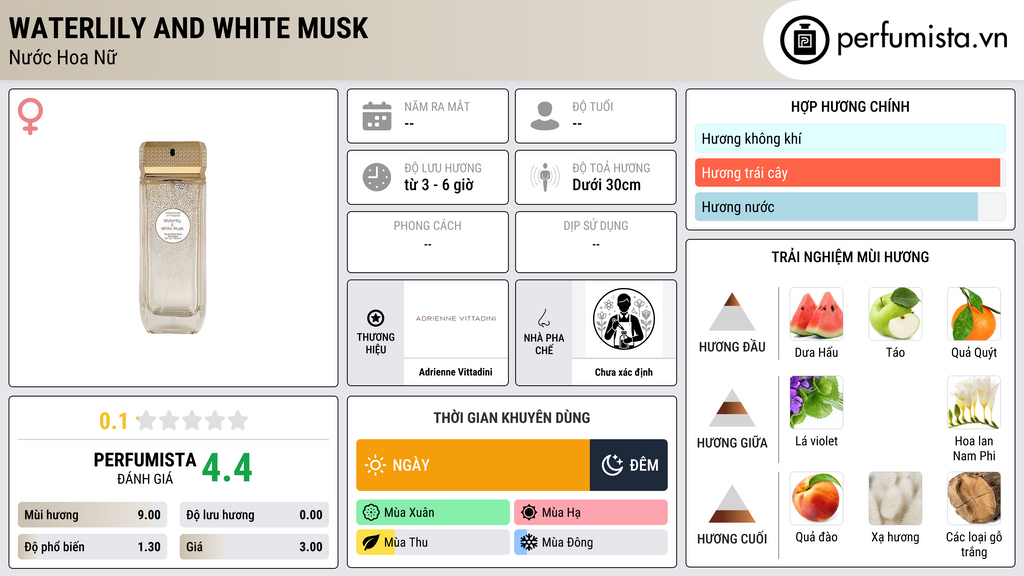Open the Các loại gỗ trắng wood image
Viewport: 1024px width, 576px height.
[x=974, y=498]
